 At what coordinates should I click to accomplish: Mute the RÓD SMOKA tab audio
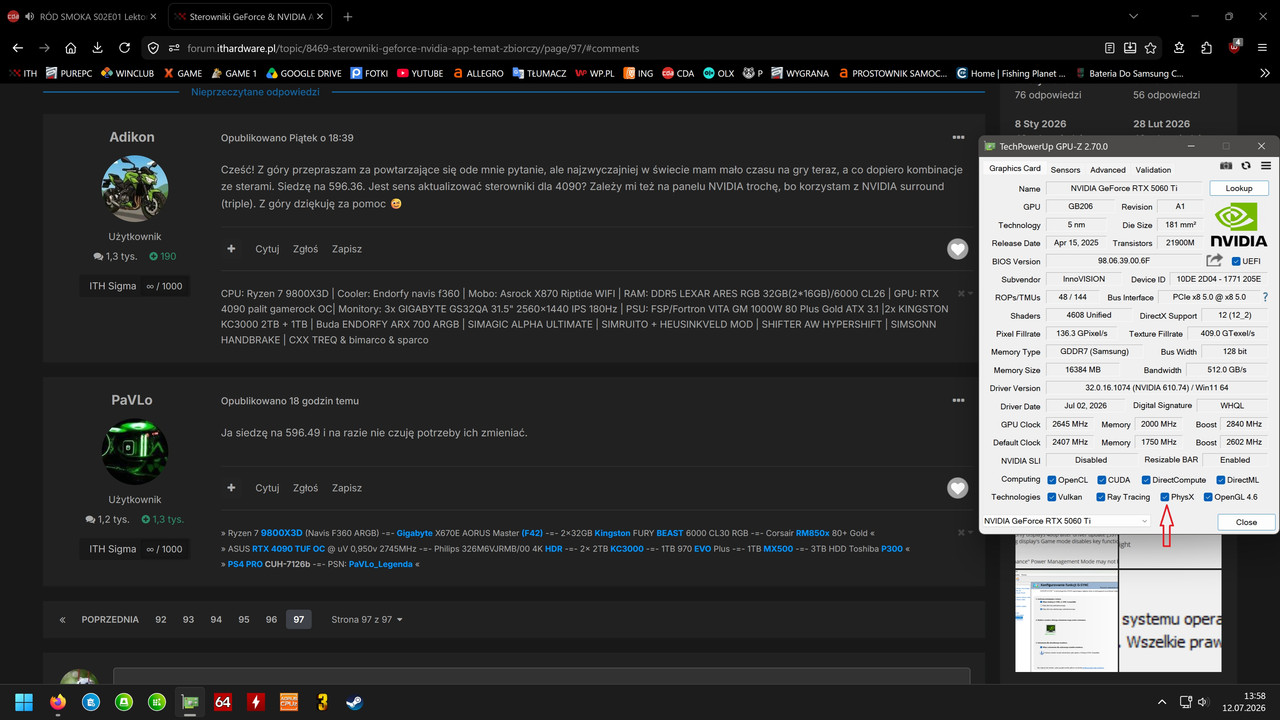click(28, 17)
